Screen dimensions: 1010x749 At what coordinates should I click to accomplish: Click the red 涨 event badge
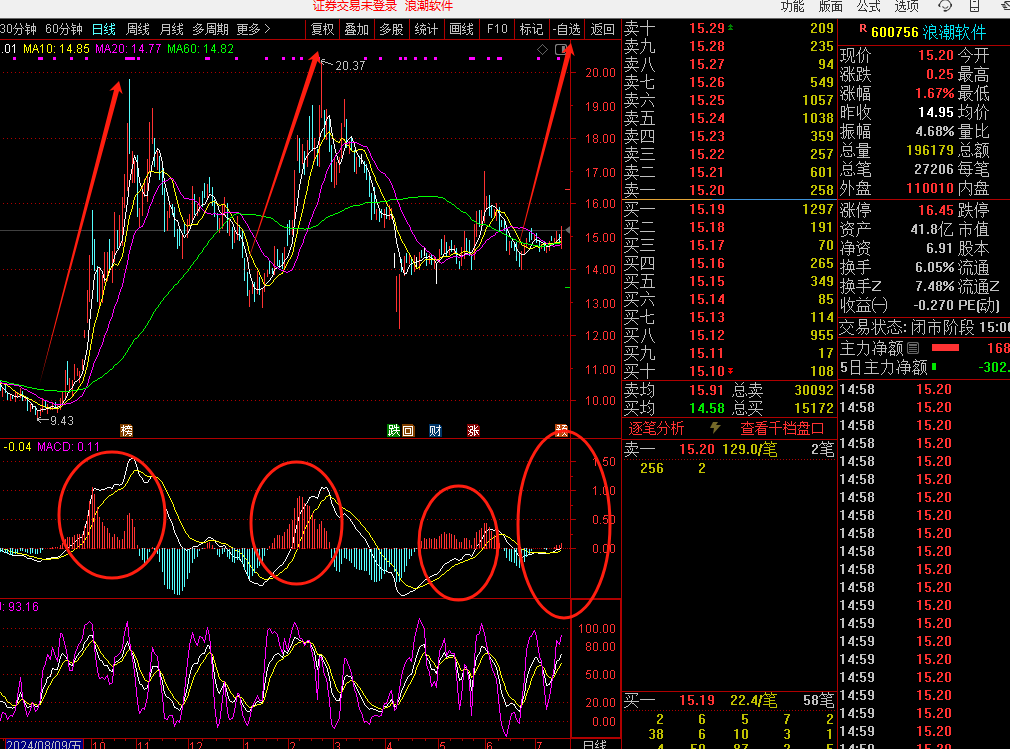pyautogui.click(x=473, y=431)
